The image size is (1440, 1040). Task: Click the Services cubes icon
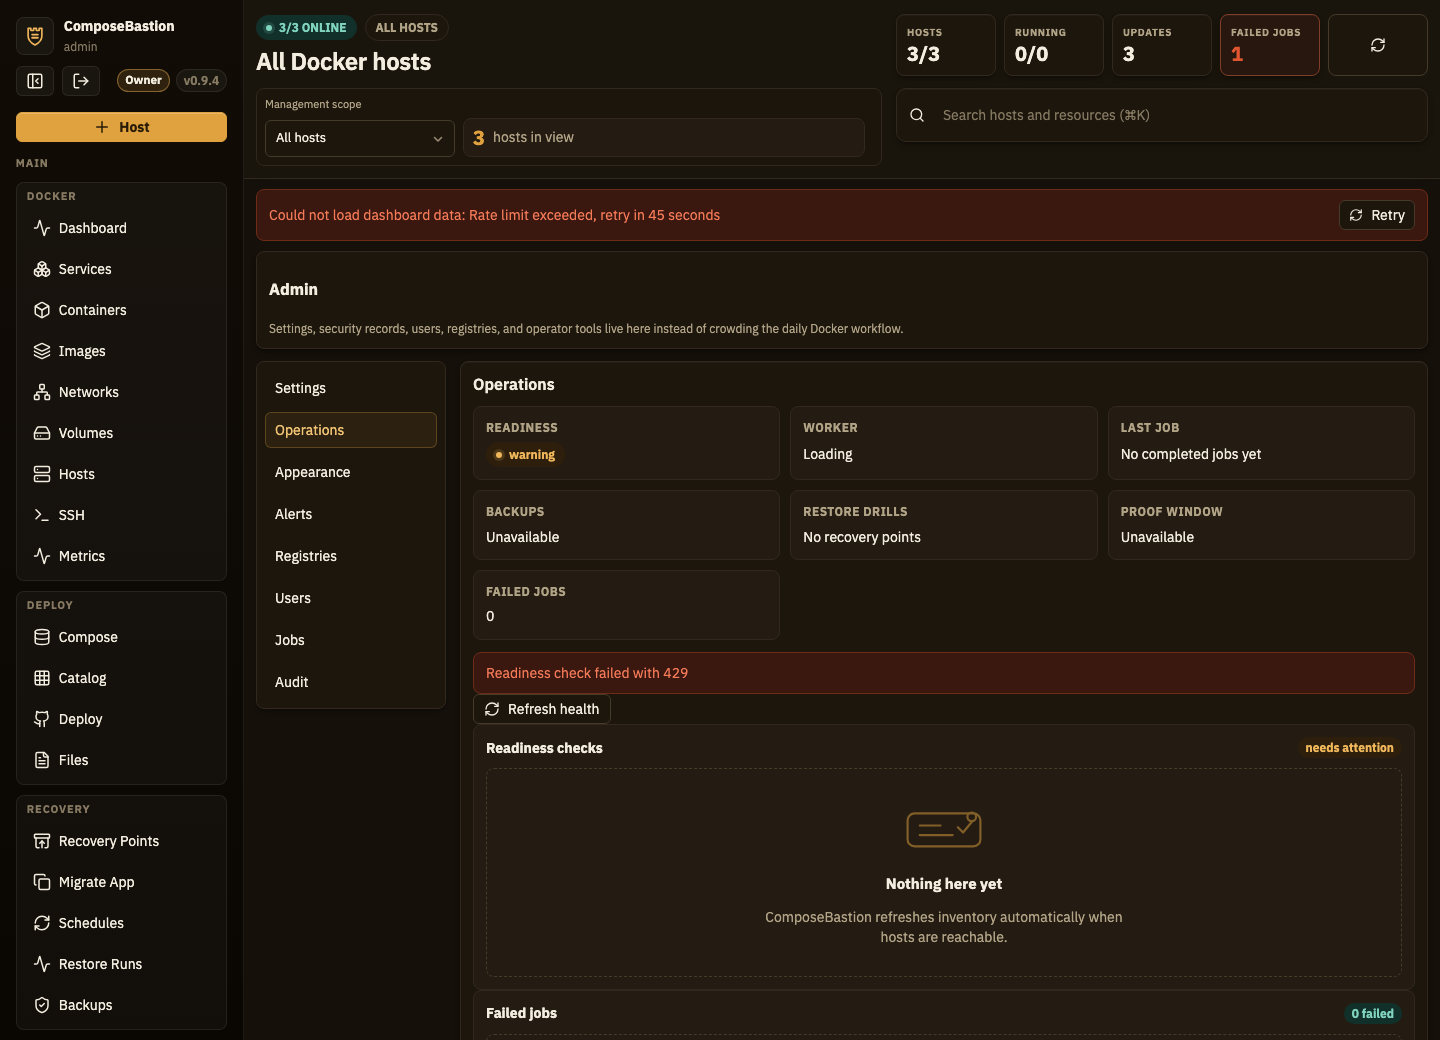pyautogui.click(x=42, y=269)
